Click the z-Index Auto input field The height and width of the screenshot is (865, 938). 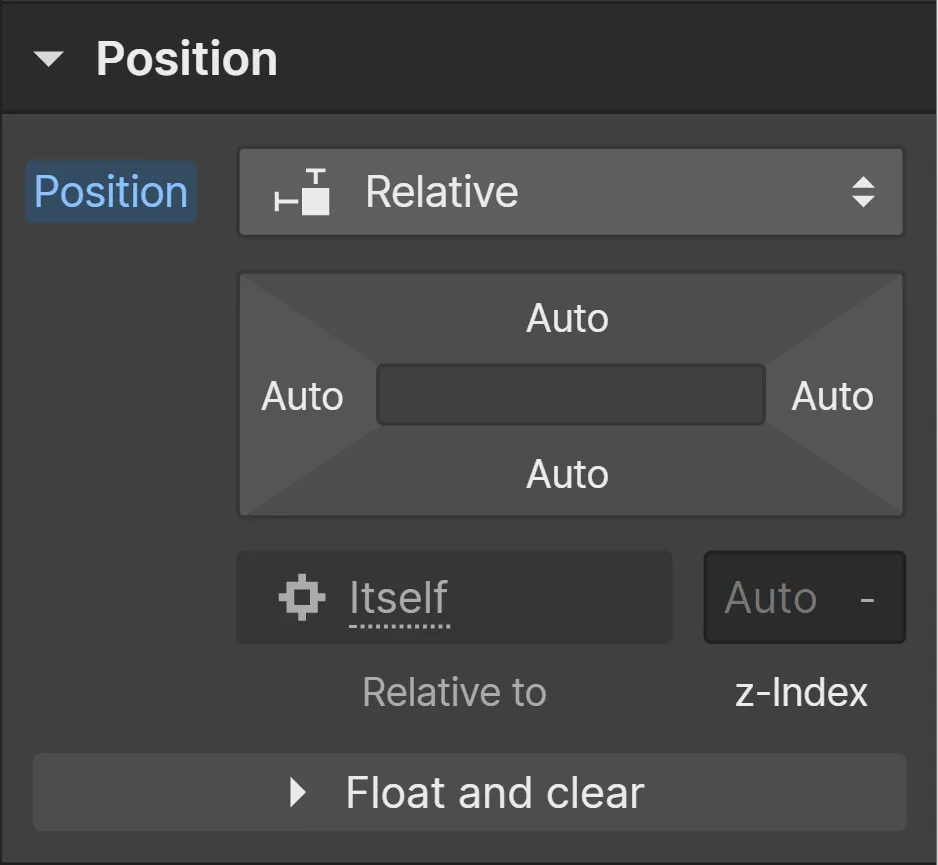click(770, 598)
